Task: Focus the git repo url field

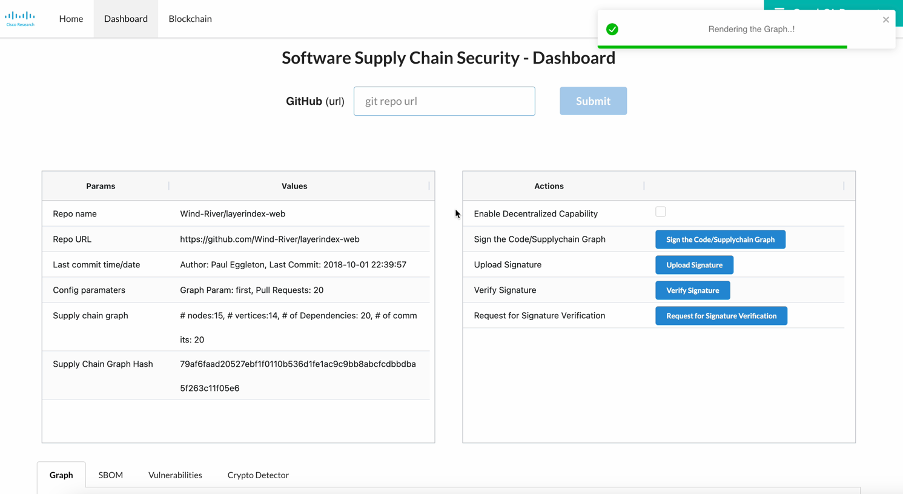Action: [444, 101]
